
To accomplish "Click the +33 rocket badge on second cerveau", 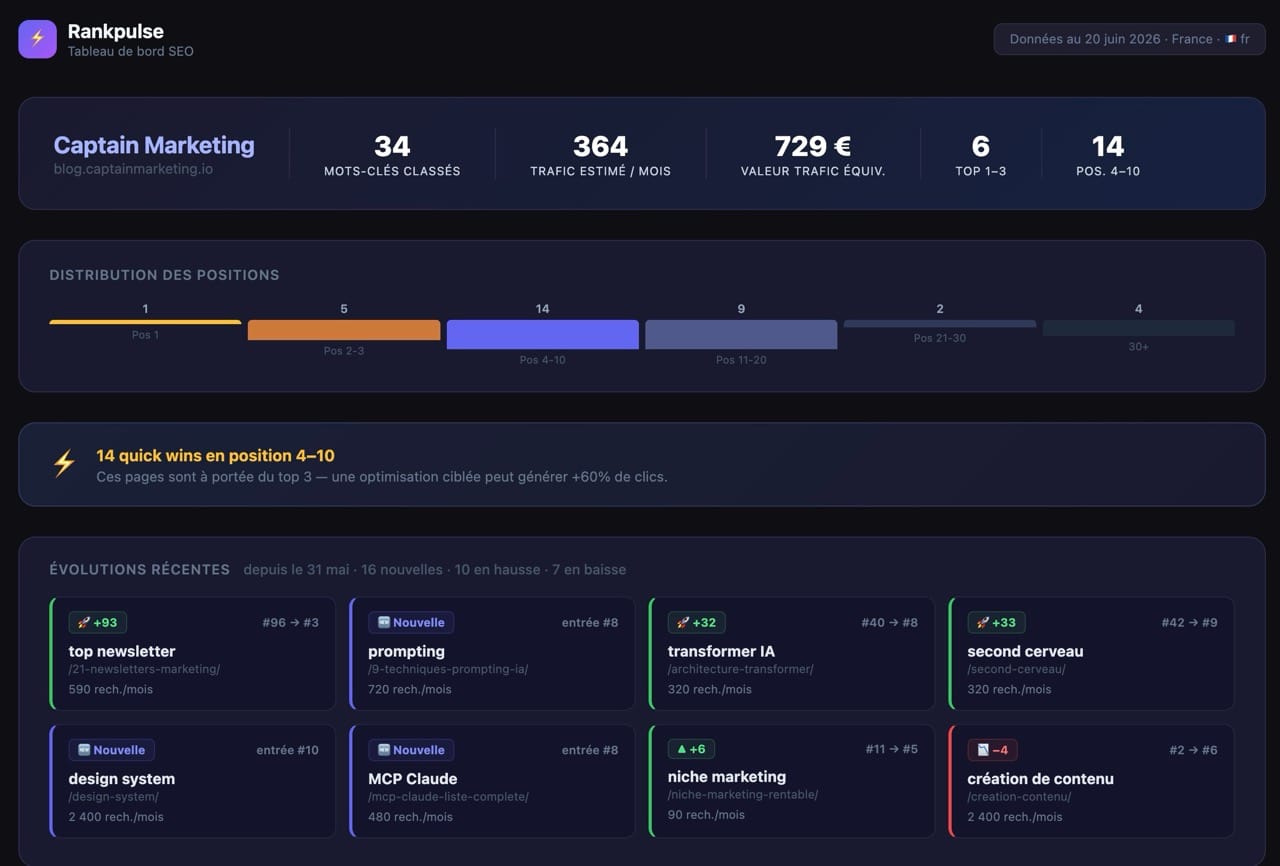I will click(996, 622).
